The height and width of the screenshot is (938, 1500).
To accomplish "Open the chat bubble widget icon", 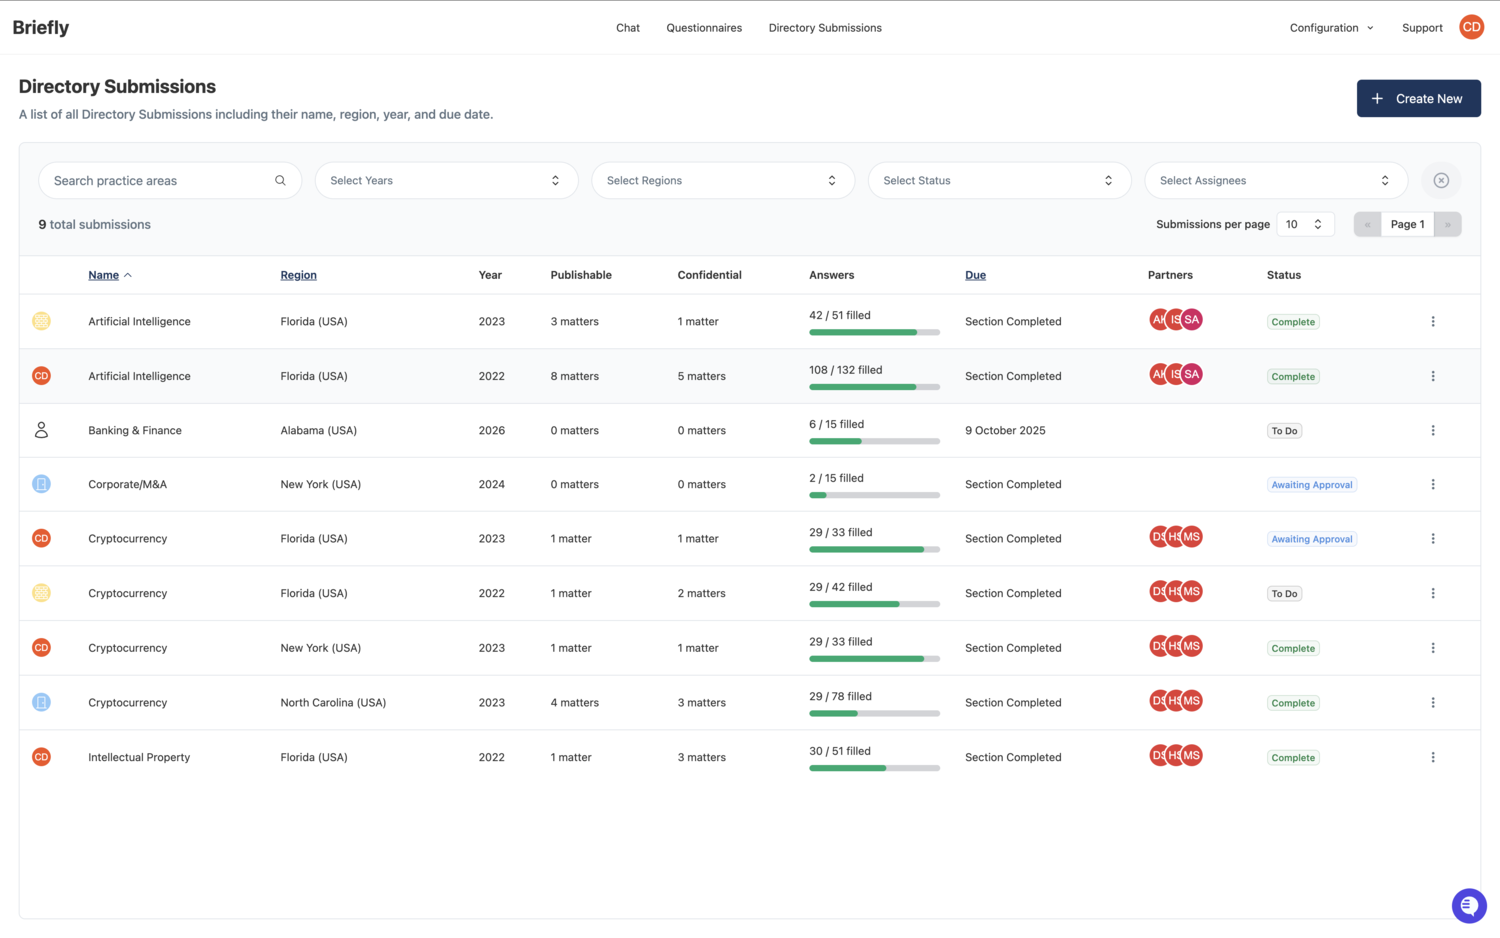I will pos(1468,906).
